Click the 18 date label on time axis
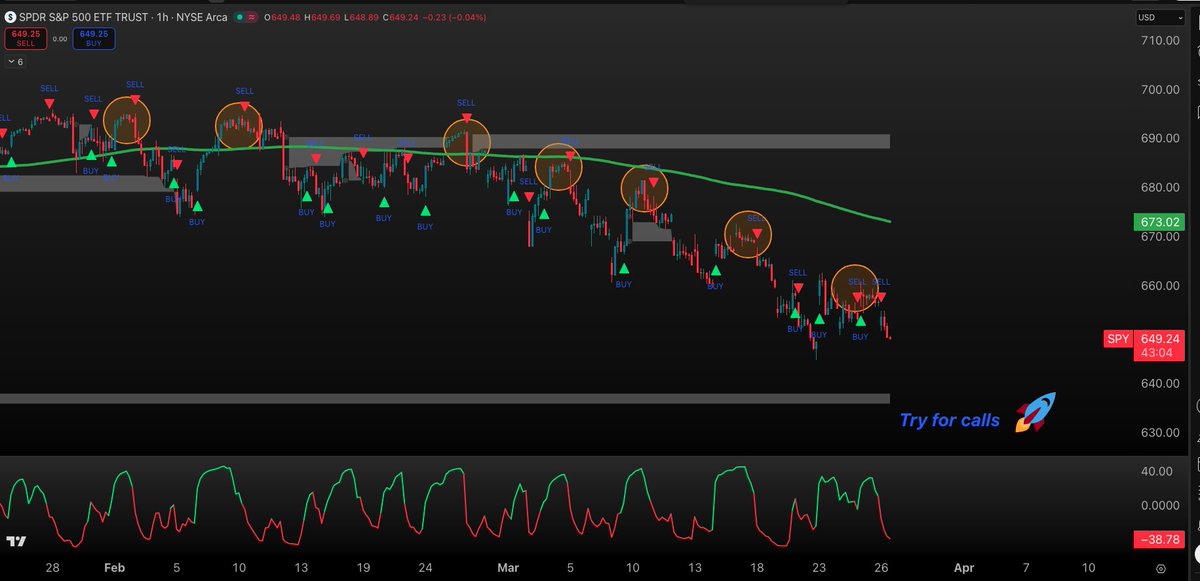1200x581 pixels. (x=757, y=567)
